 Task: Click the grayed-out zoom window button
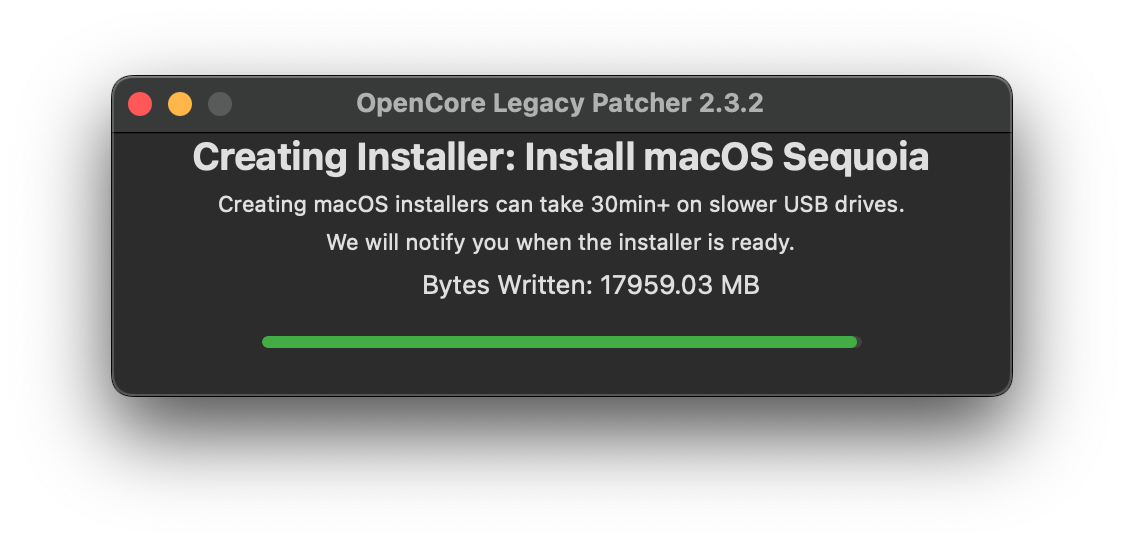click(220, 104)
